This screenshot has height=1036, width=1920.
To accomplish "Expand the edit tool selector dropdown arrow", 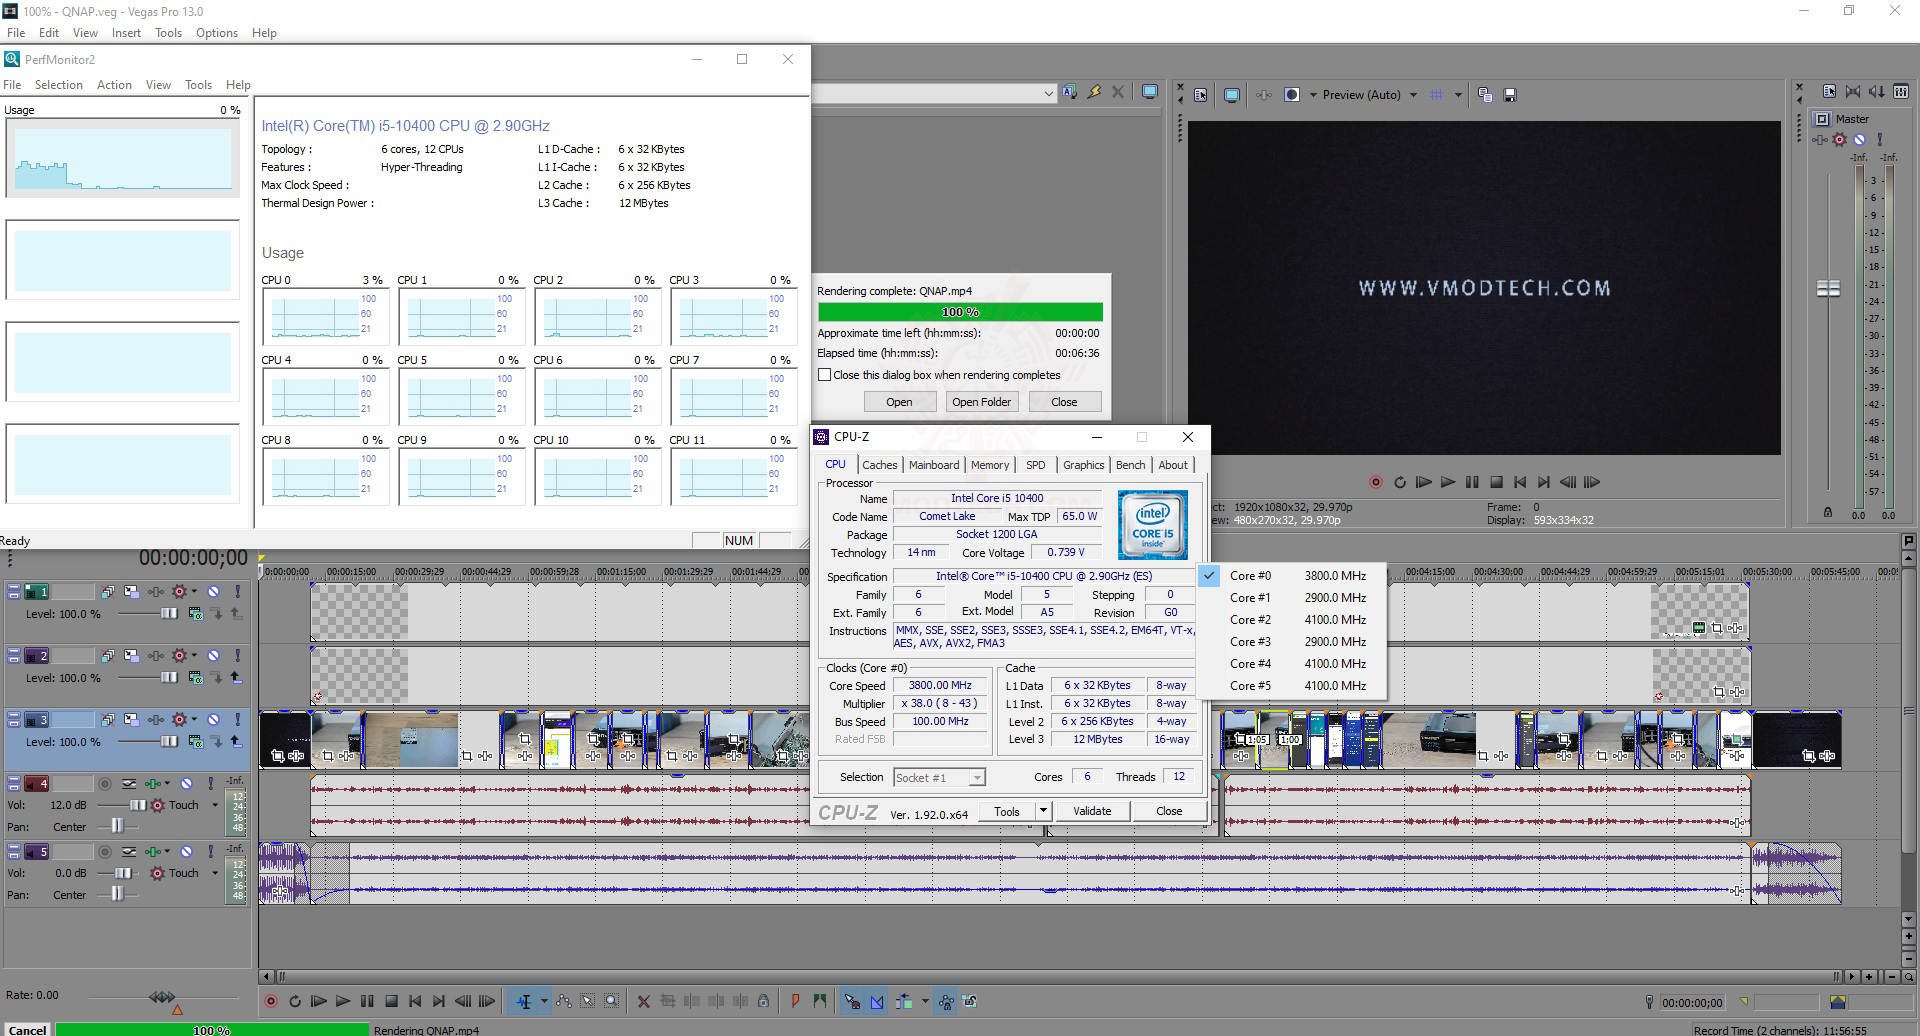I will (544, 1001).
